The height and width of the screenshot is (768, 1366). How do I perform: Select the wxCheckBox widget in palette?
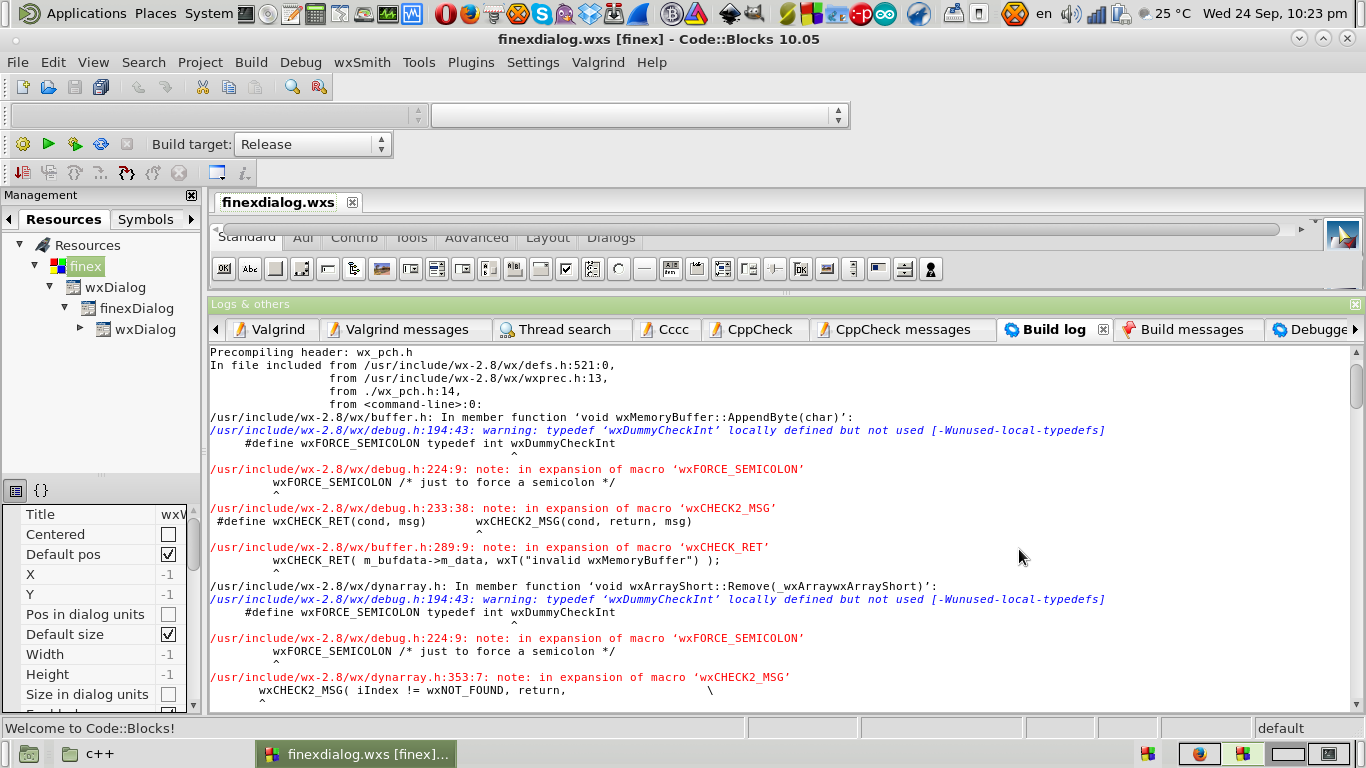pos(567,269)
